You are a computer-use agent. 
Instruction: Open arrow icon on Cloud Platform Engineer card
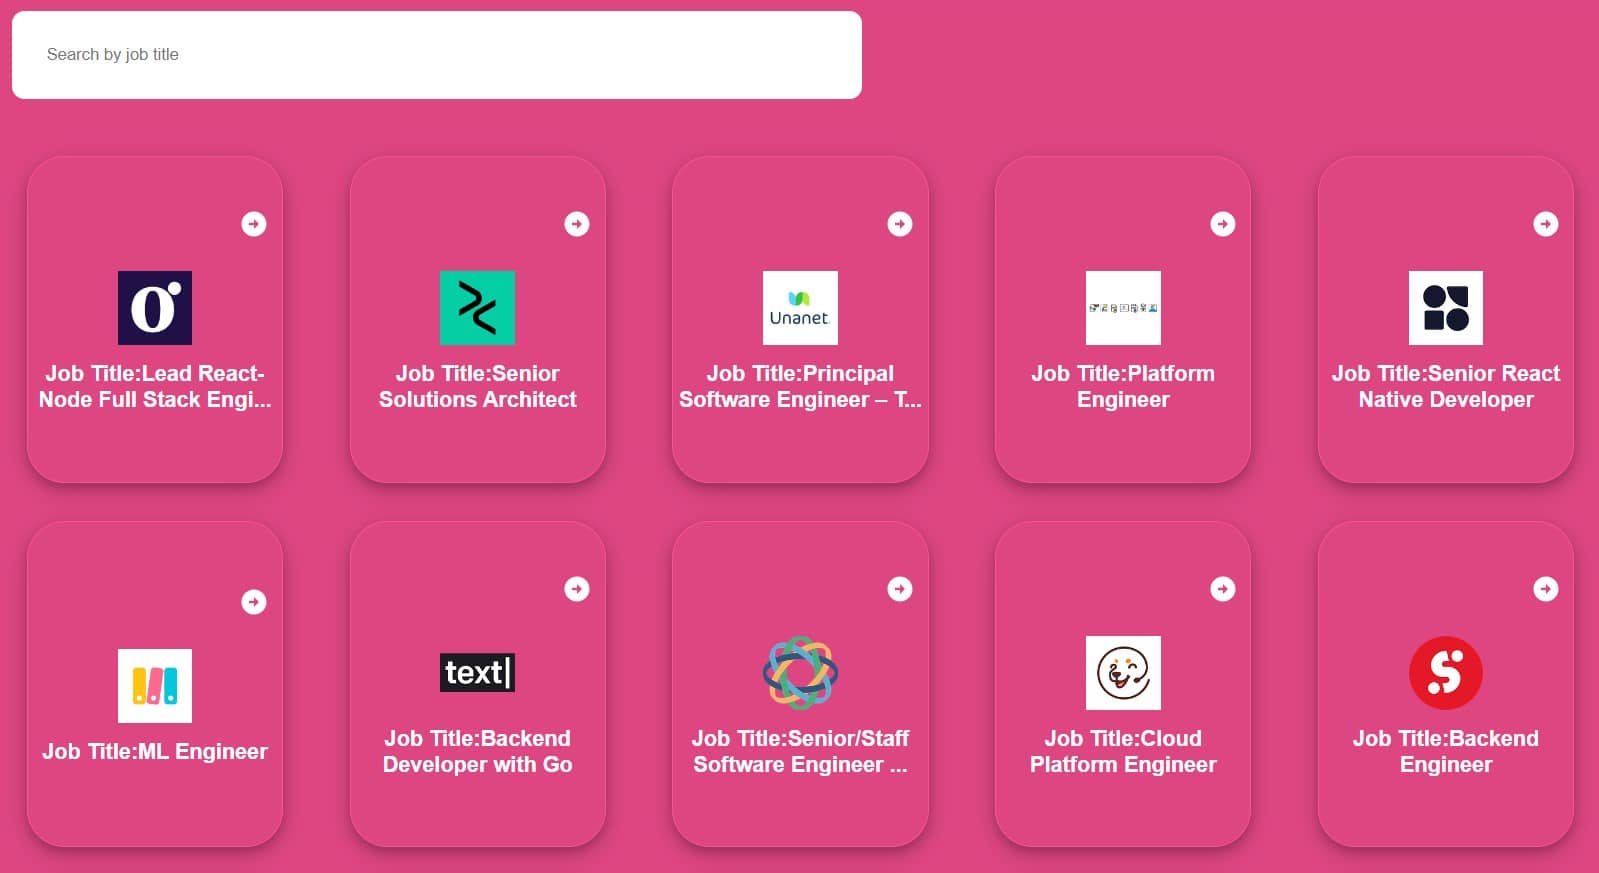tap(1223, 589)
